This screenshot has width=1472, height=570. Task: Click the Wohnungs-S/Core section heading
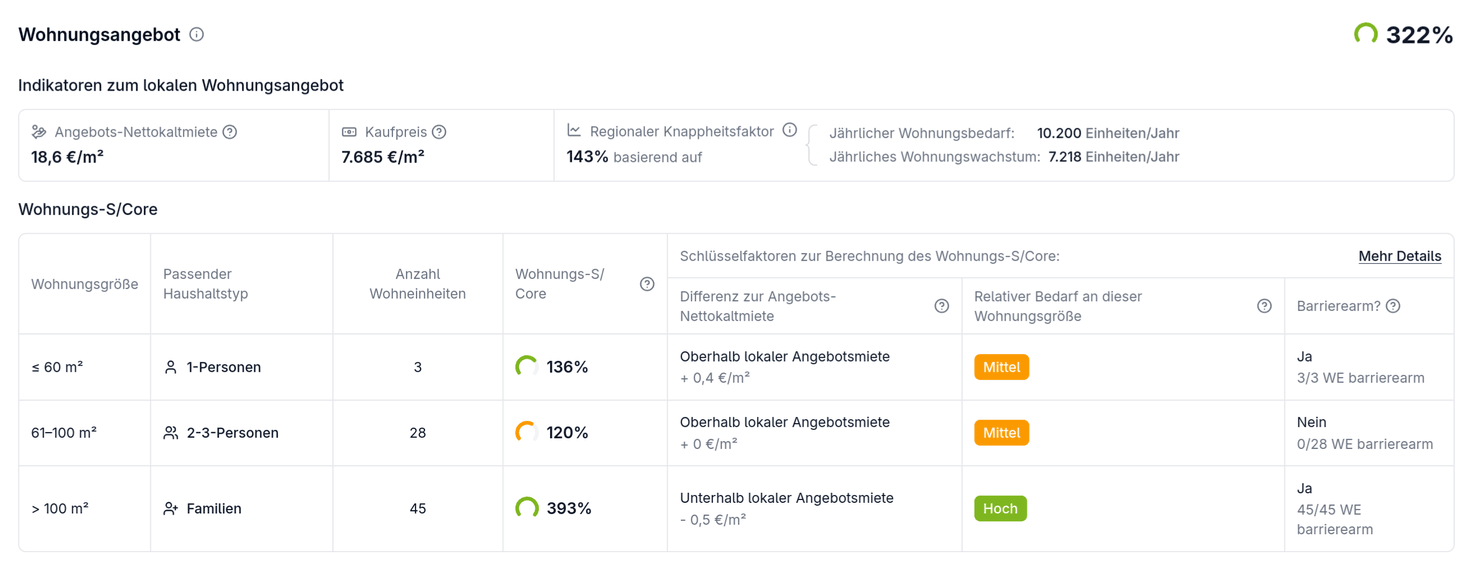tap(88, 210)
